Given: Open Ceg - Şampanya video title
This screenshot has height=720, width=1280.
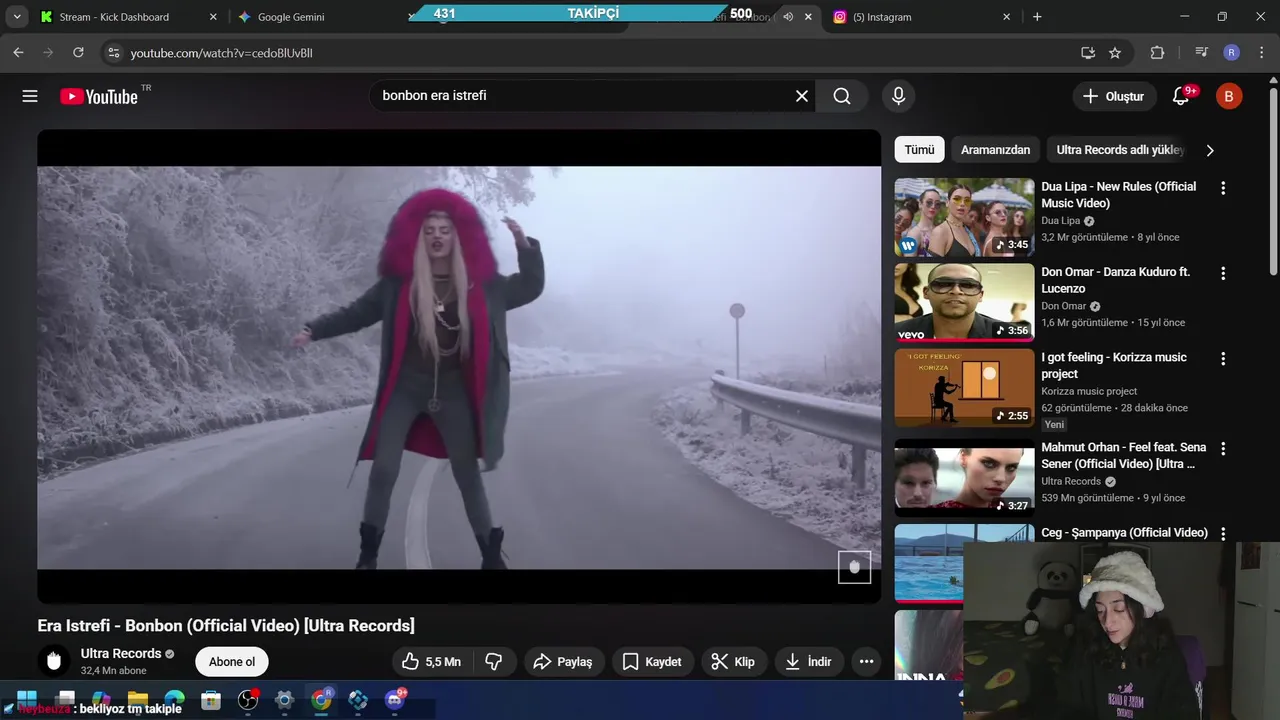Looking at the screenshot, I should tap(1124, 533).
